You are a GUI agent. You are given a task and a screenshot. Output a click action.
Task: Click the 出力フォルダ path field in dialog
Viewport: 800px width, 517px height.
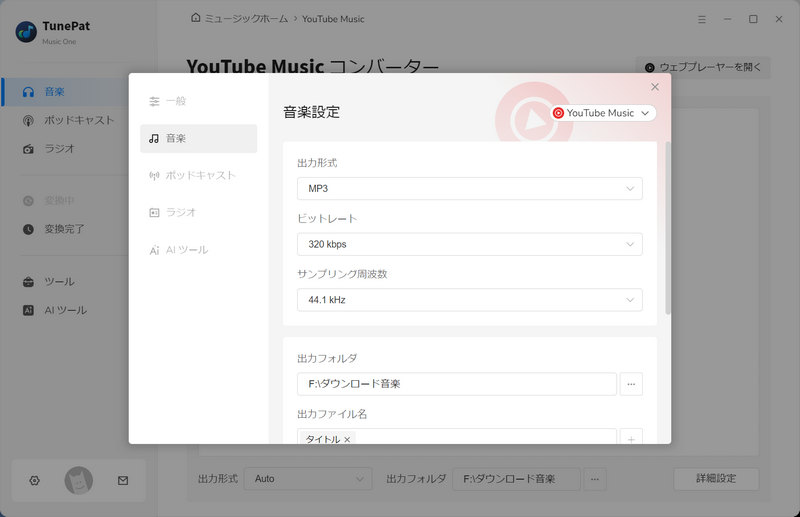(457, 384)
